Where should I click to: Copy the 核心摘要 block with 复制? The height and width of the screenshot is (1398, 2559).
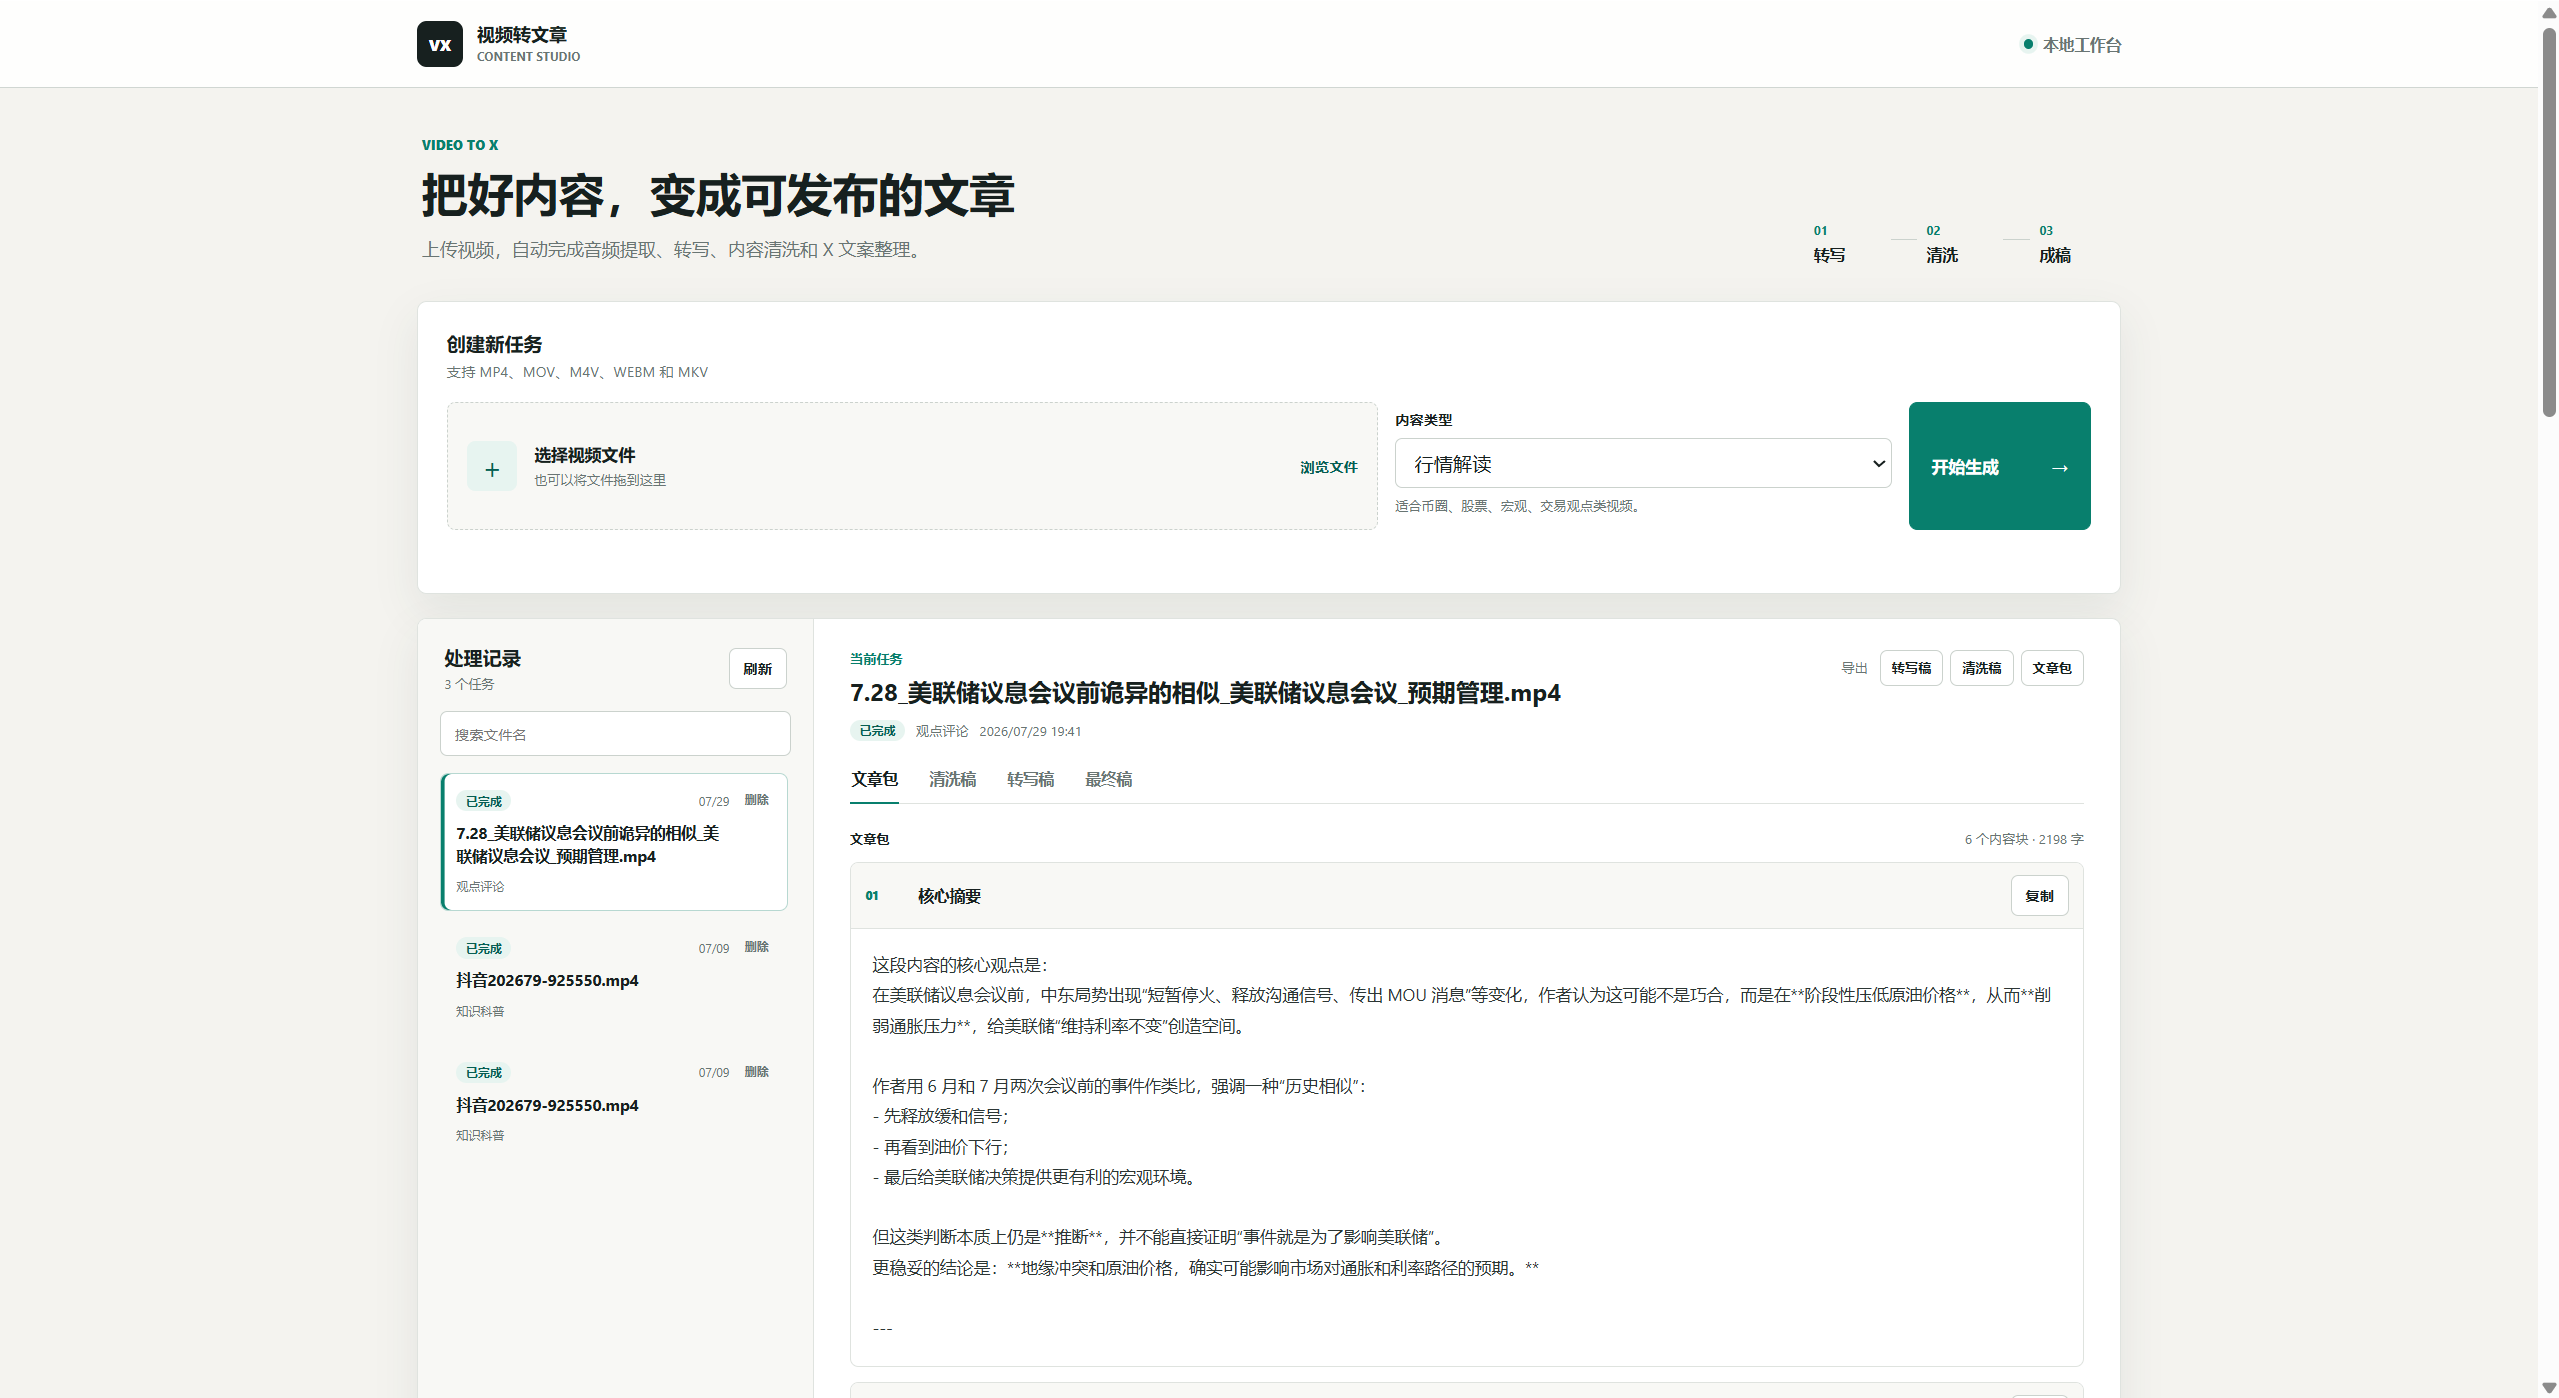pos(2039,896)
